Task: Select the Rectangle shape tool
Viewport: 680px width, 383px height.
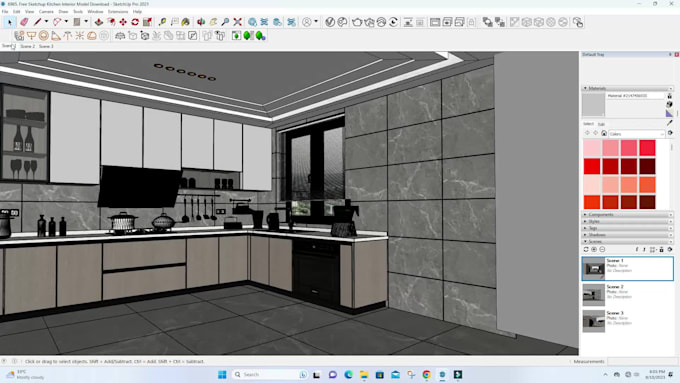Action: [x=77, y=22]
